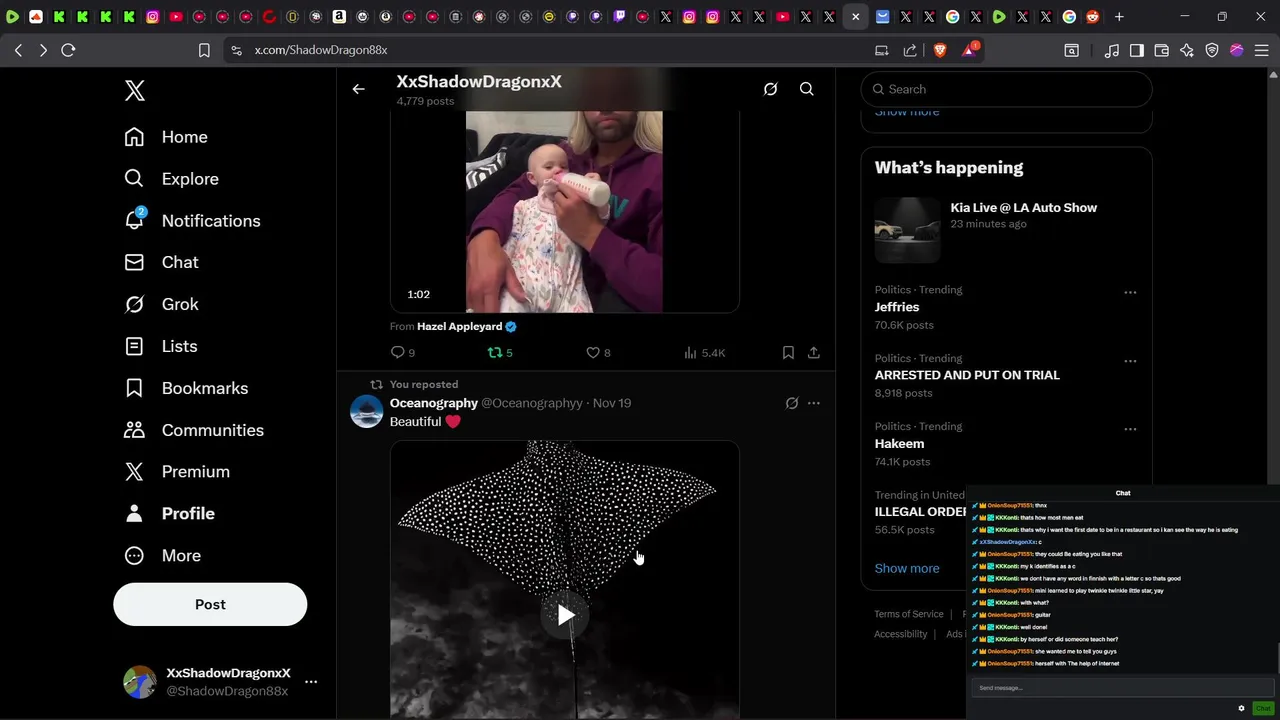Open more options for Jeffries trend
Viewport: 1280px width, 720px height.
click(x=1130, y=292)
